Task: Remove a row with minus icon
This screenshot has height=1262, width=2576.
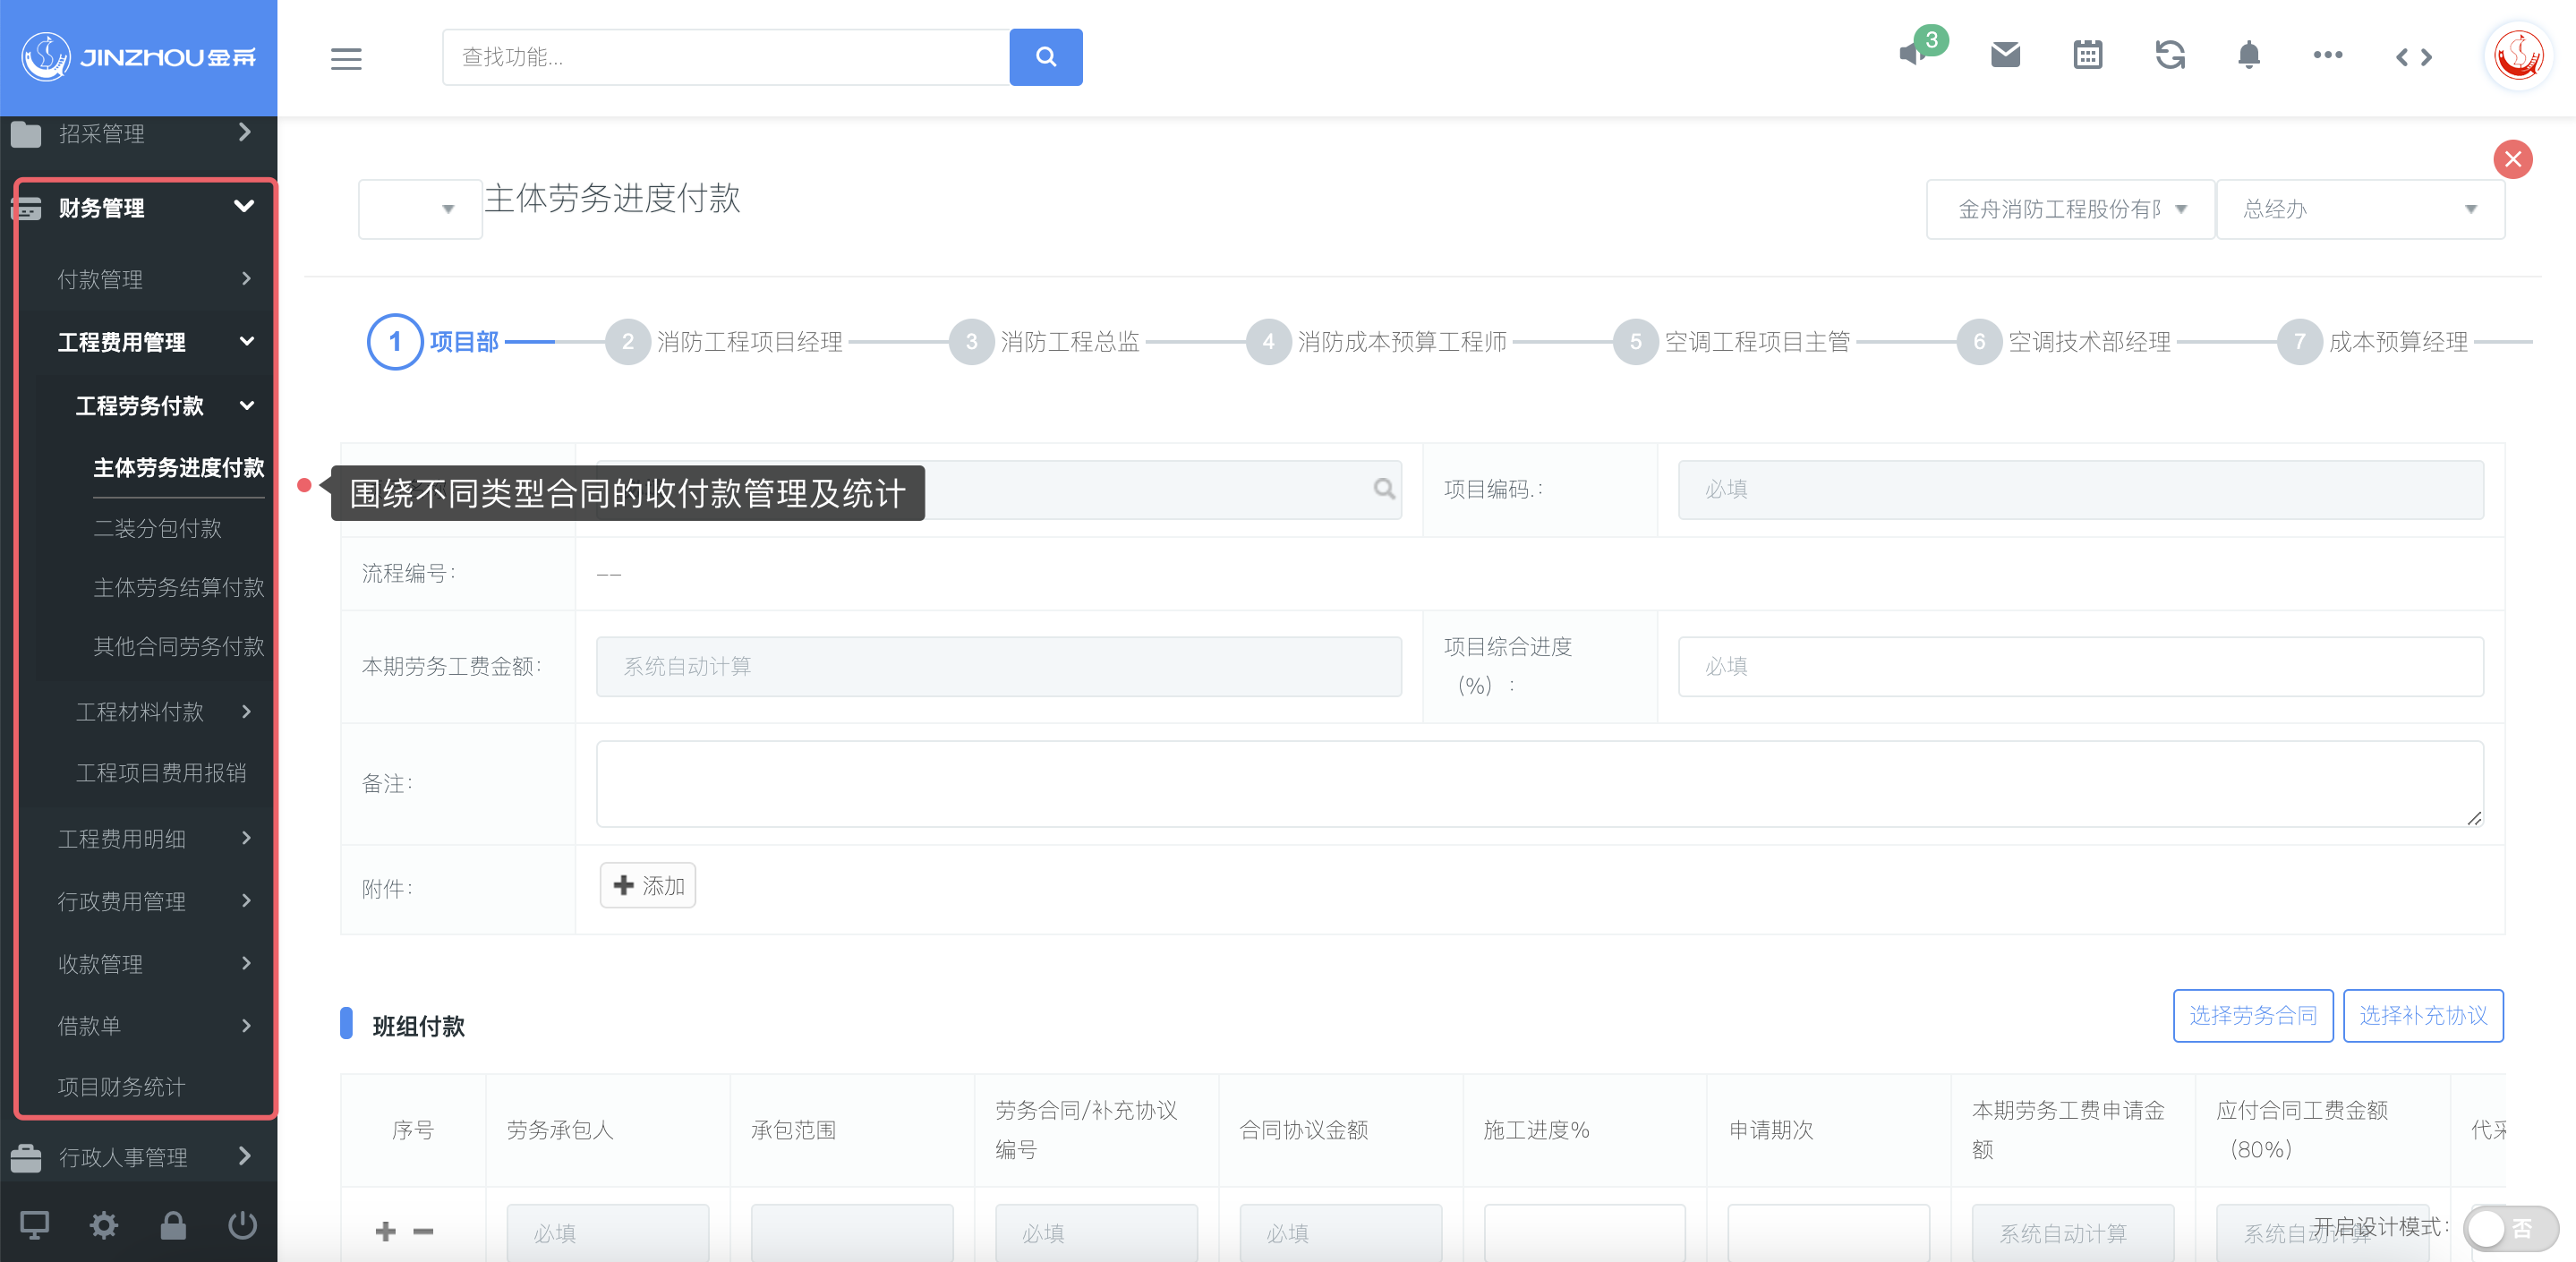Action: click(423, 1231)
